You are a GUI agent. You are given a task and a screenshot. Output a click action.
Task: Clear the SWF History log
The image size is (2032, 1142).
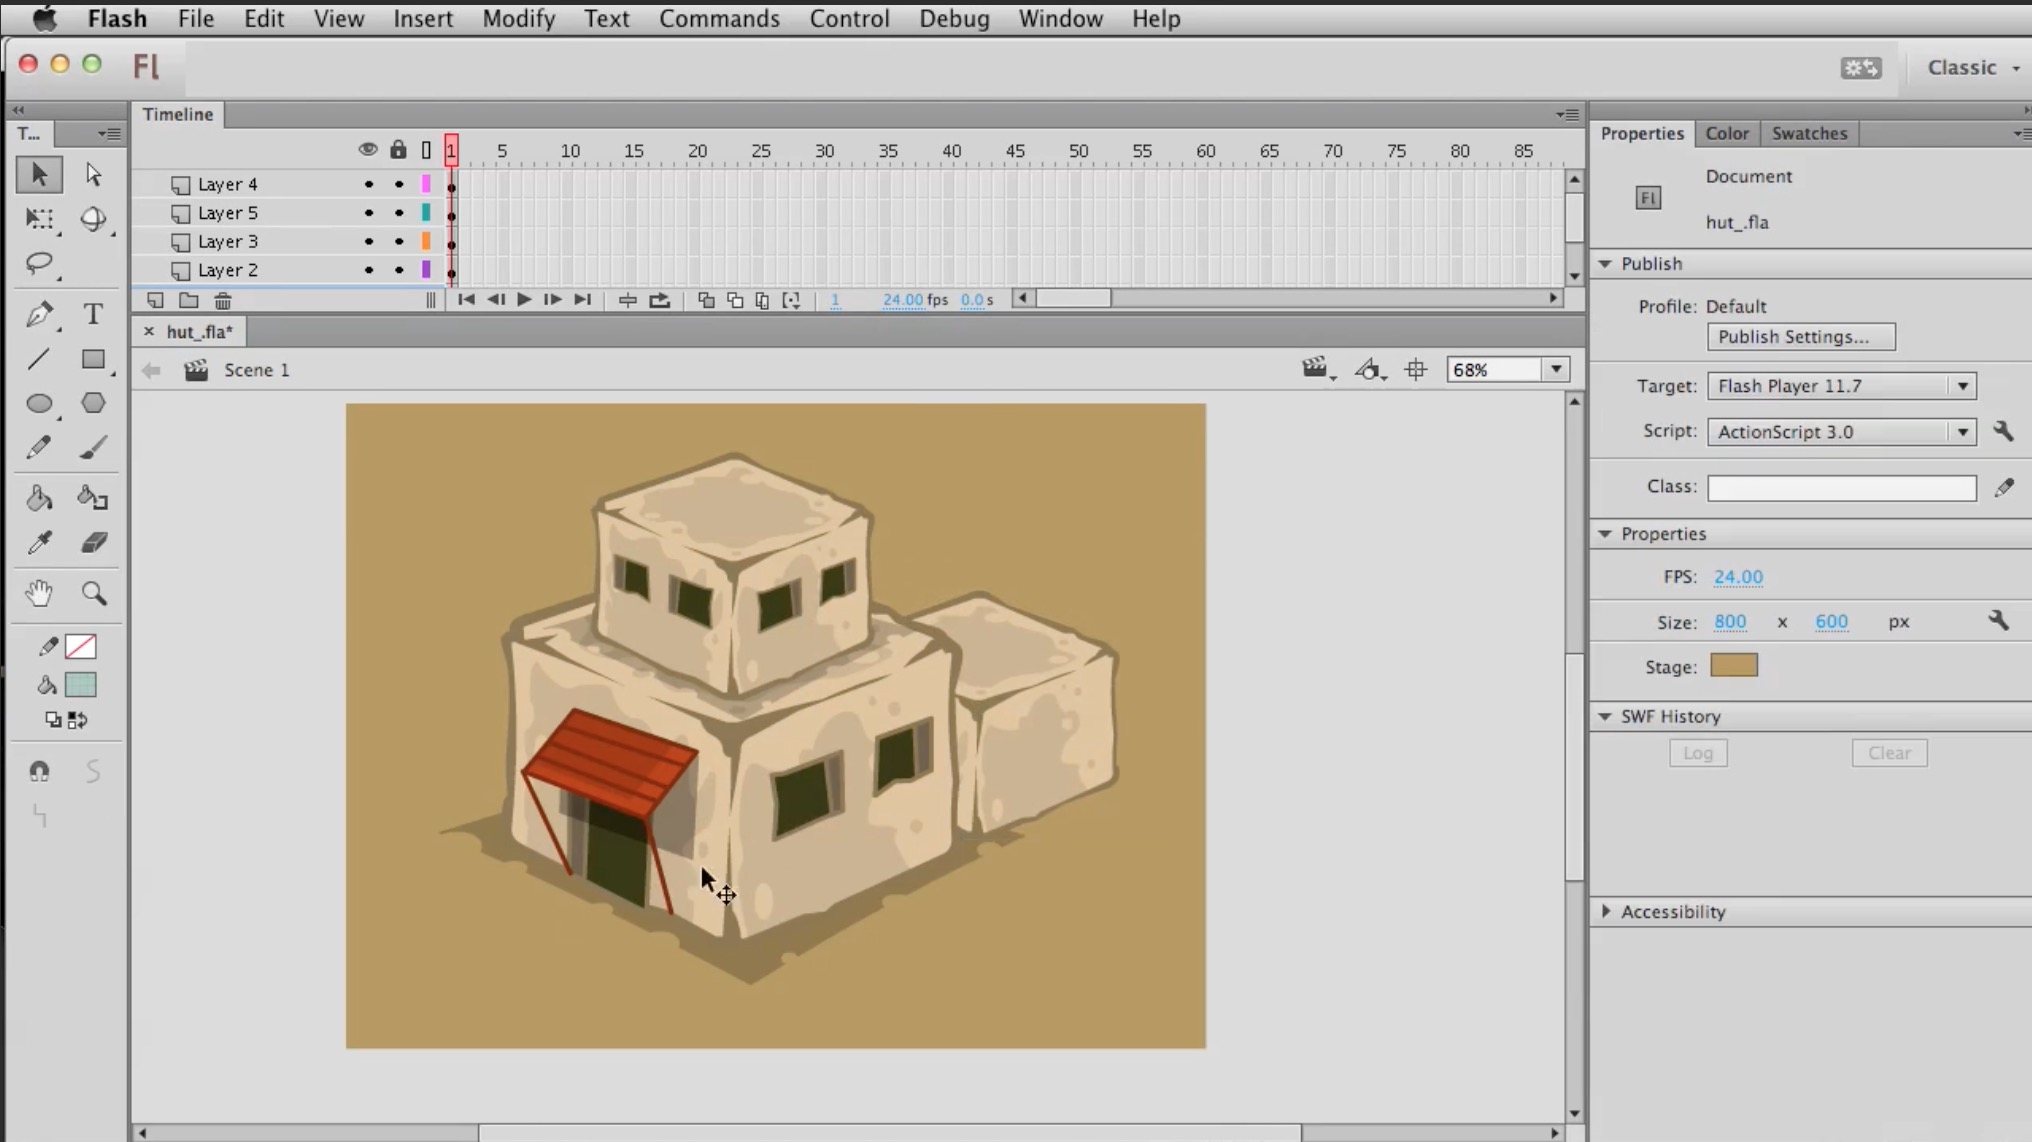tap(1888, 752)
